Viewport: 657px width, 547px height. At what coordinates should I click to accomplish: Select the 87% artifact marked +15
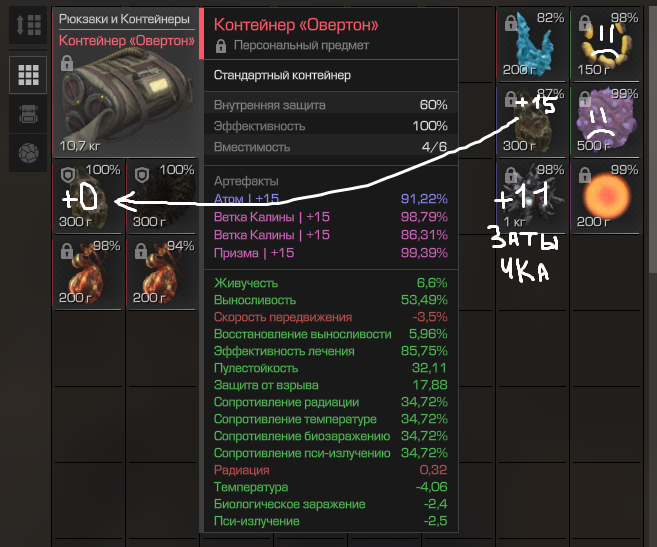pos(531,122)
